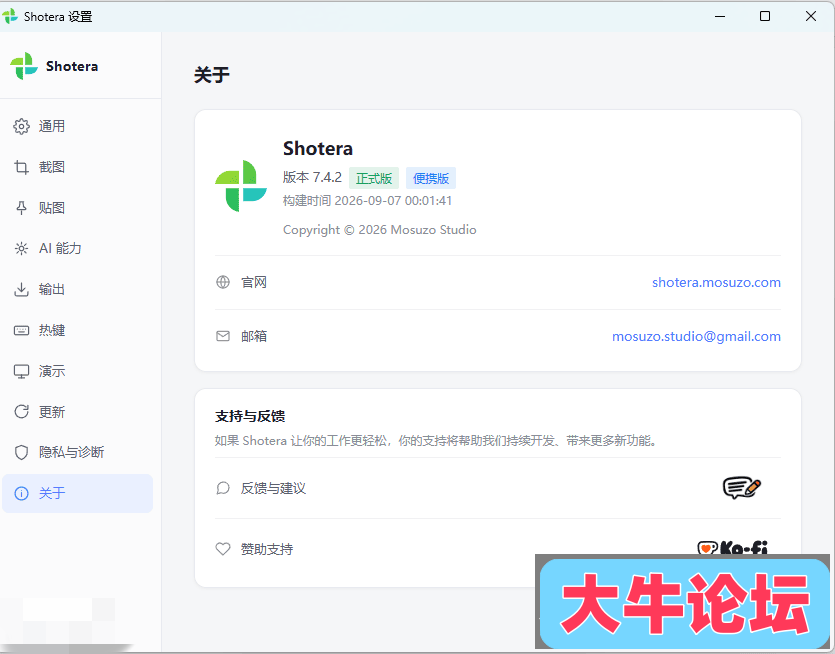
Task: Go to the AI 能力 settings page
Action: coord(77,249)
